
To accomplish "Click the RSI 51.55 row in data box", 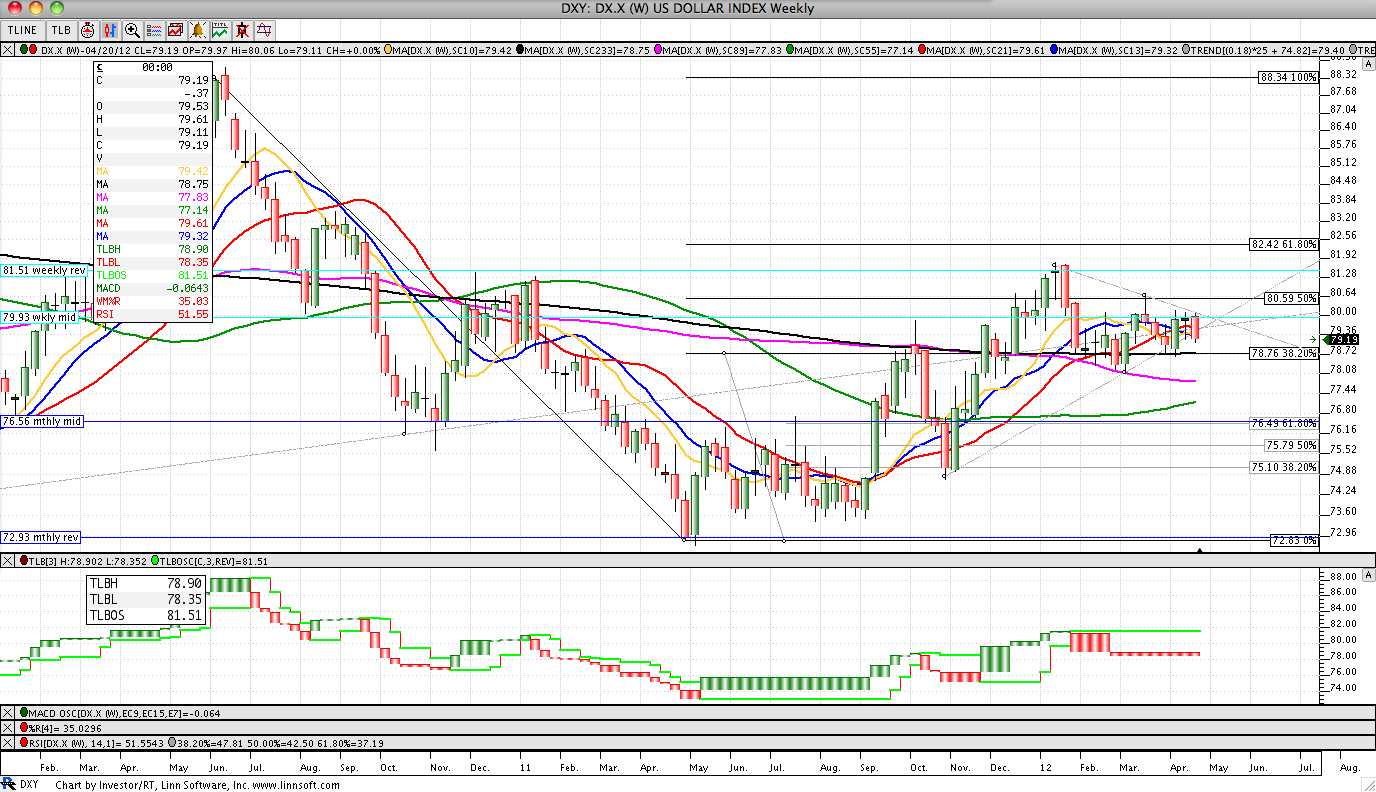I will [152, 314].
